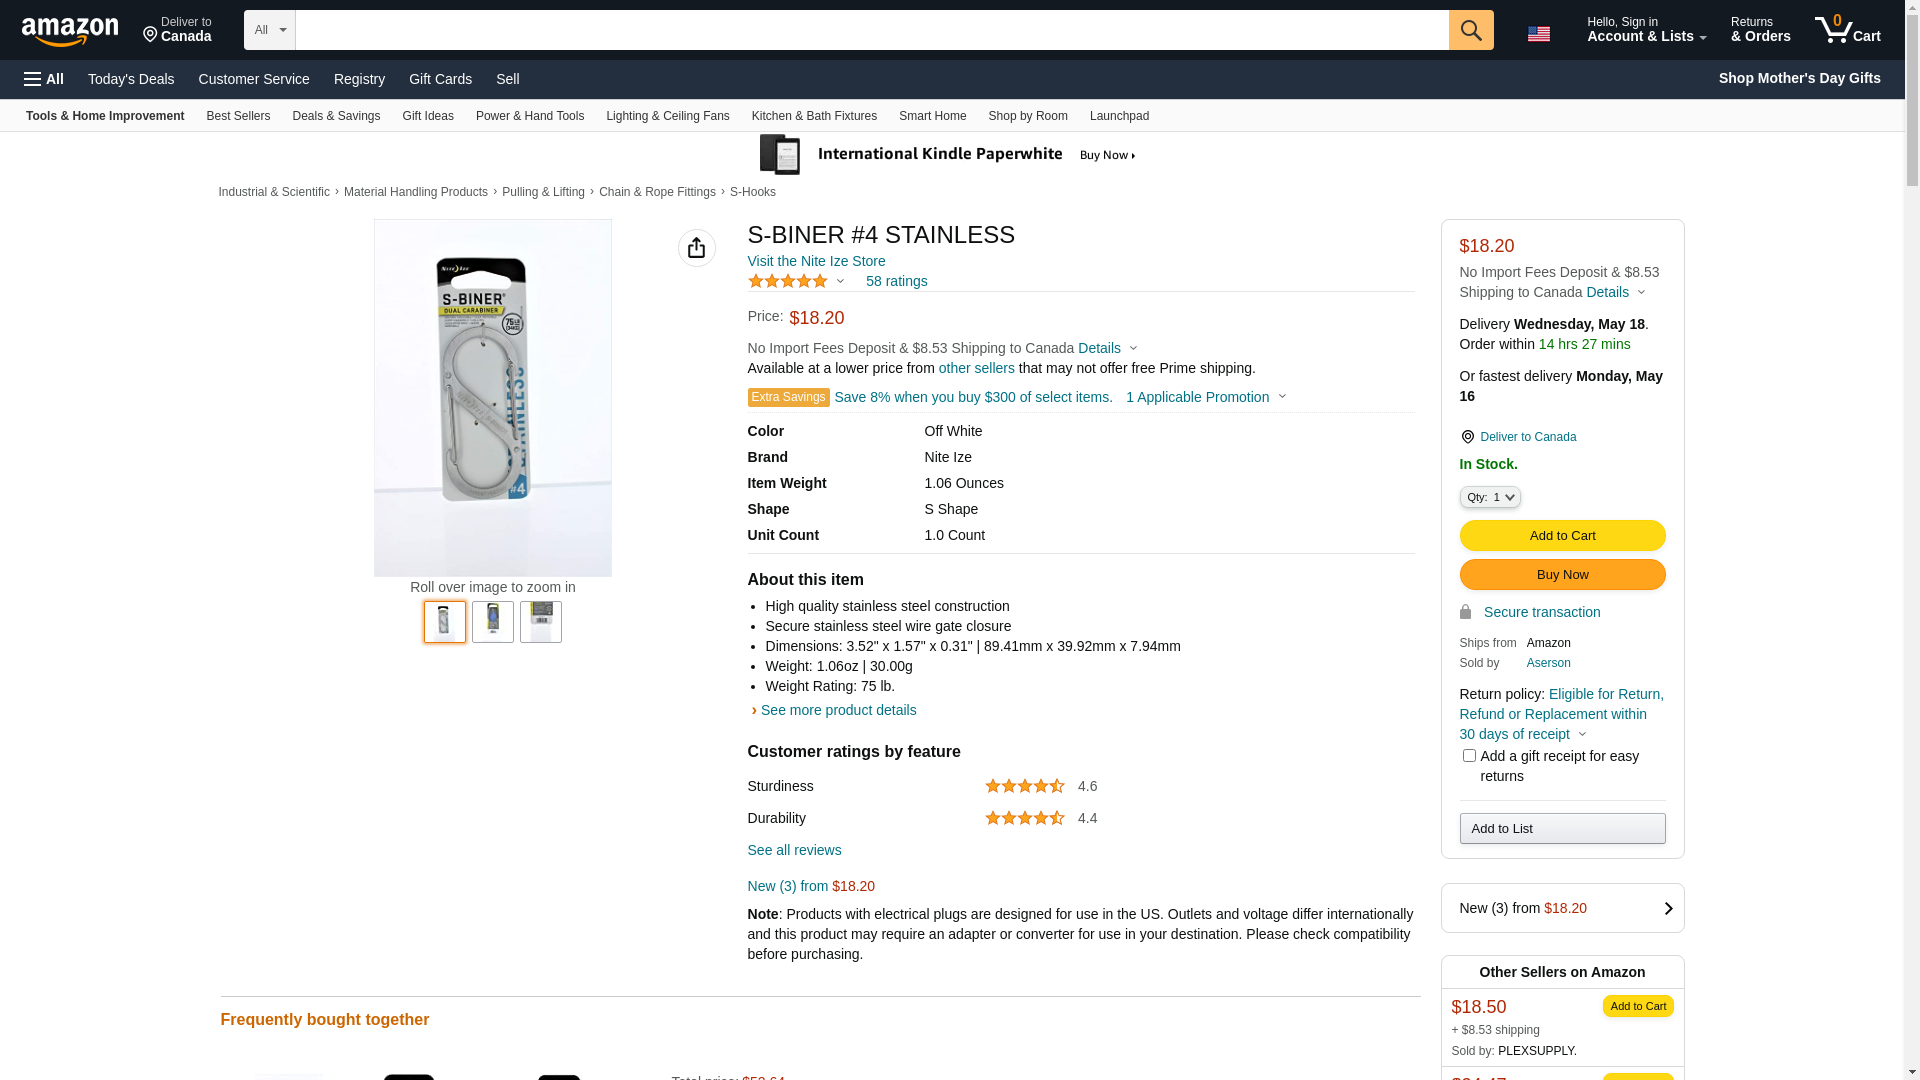Click the Add to Cart button
The width and height of the screenshot is (1920, 1080).
coord(1562,536)
